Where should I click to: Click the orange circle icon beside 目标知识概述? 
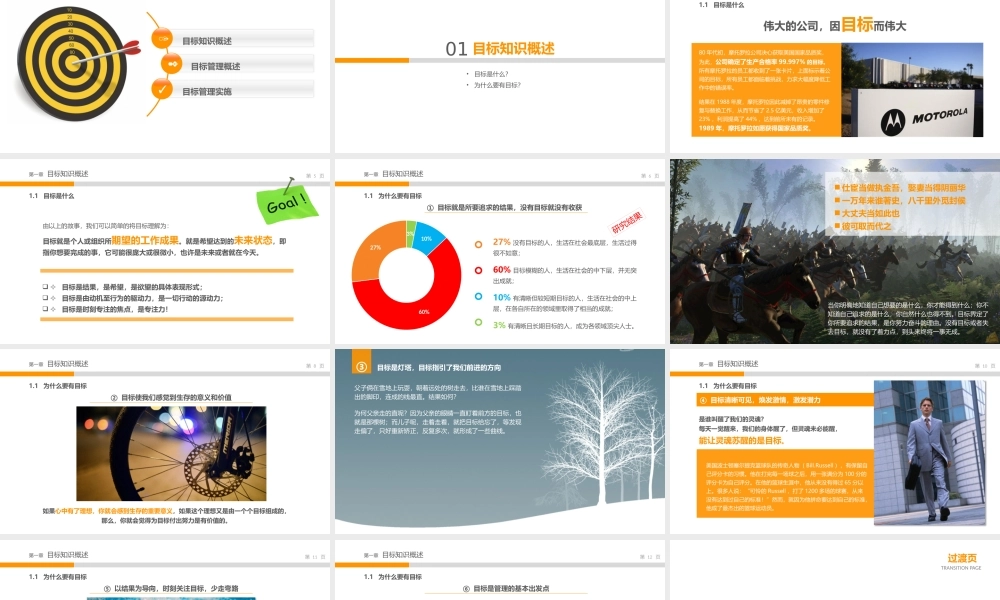click(161, 38)
